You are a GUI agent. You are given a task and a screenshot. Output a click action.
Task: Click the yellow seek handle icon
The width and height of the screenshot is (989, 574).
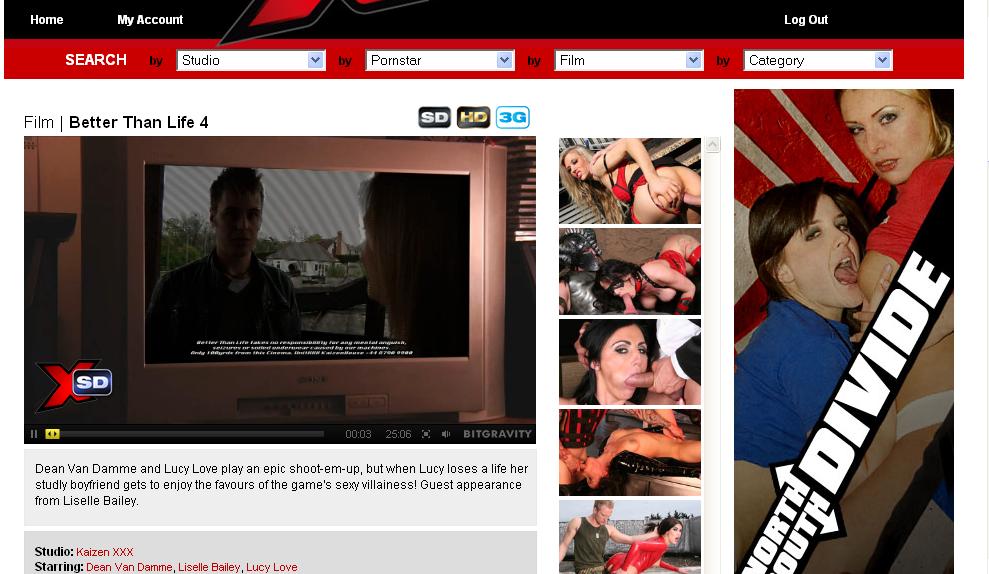pos(52,434)
